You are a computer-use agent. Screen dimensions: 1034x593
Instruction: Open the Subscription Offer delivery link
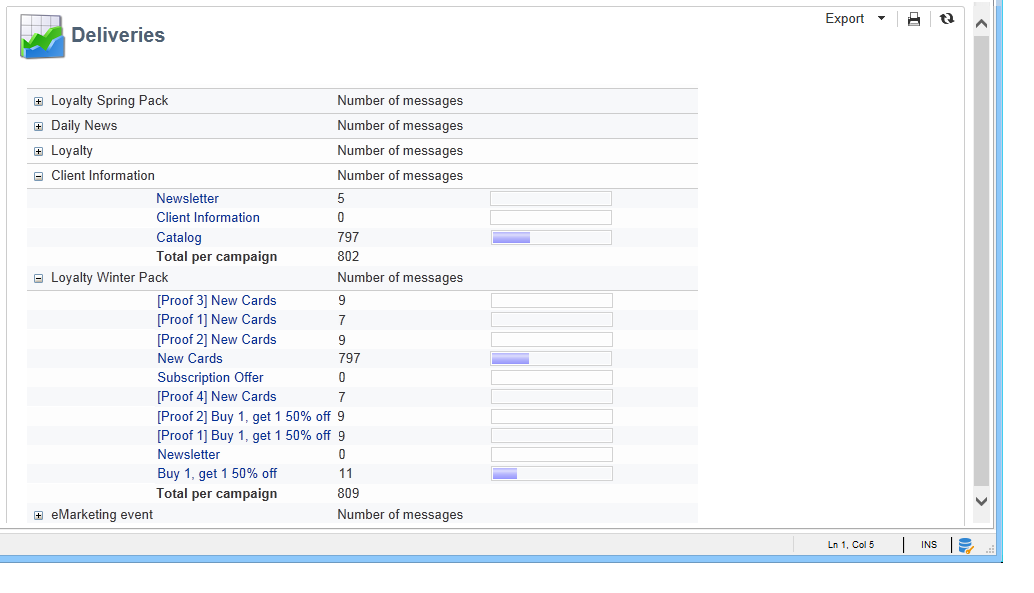pos(210,377)
